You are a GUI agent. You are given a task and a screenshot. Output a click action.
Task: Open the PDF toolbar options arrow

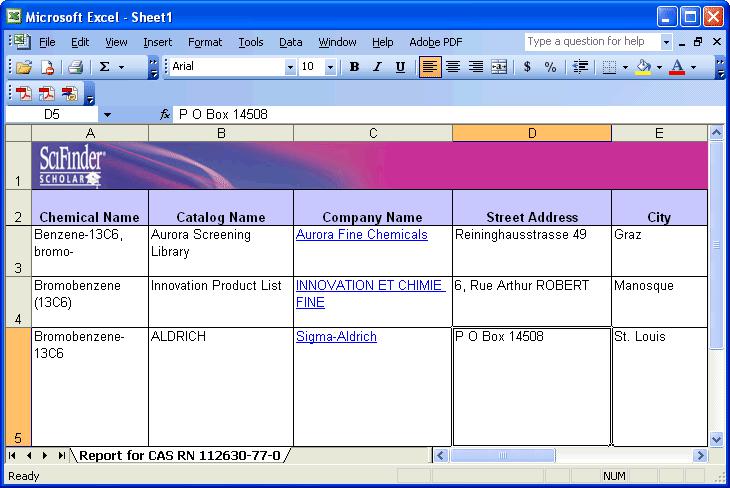90,94
